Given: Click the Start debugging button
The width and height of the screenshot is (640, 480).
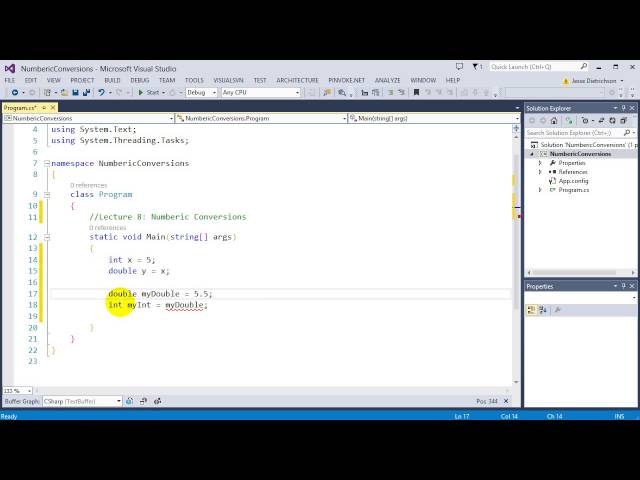Looking at the screenshot, I should click(149, 93).
